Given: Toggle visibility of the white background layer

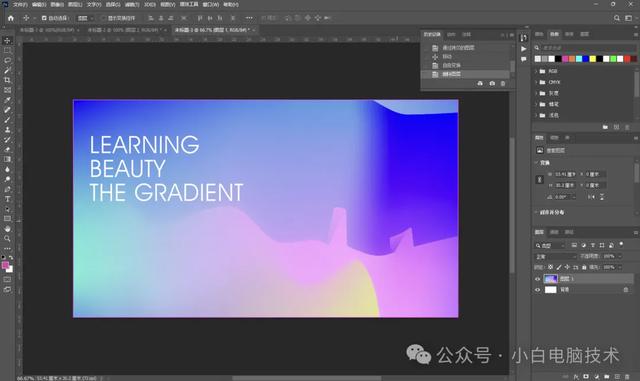Looking at the screenshot, I should tap(538, 290).
